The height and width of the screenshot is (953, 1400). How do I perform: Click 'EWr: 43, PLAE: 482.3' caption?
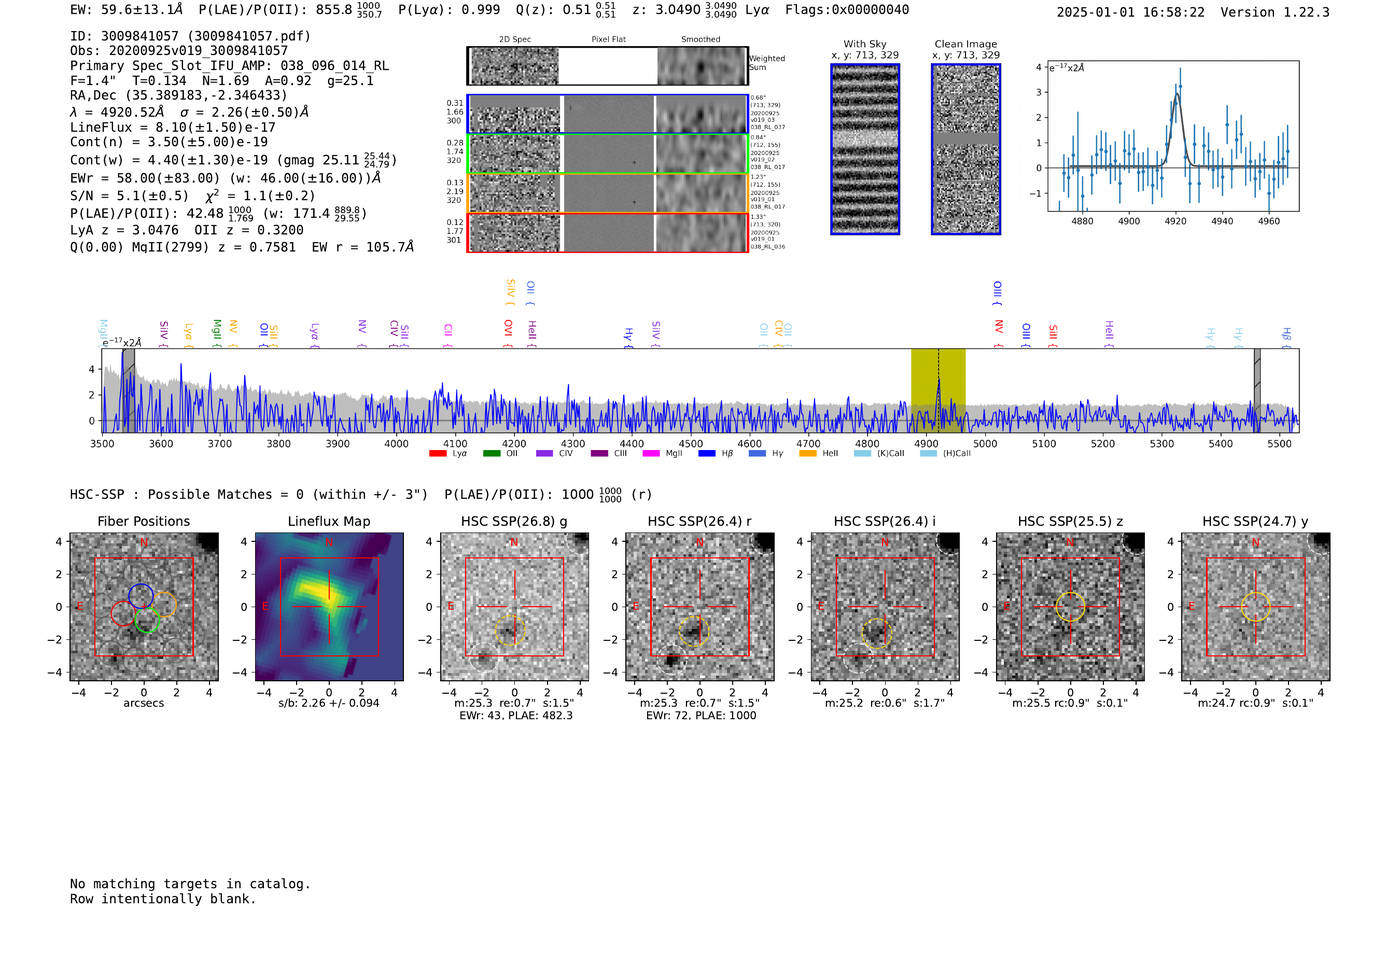coord(516,716)
